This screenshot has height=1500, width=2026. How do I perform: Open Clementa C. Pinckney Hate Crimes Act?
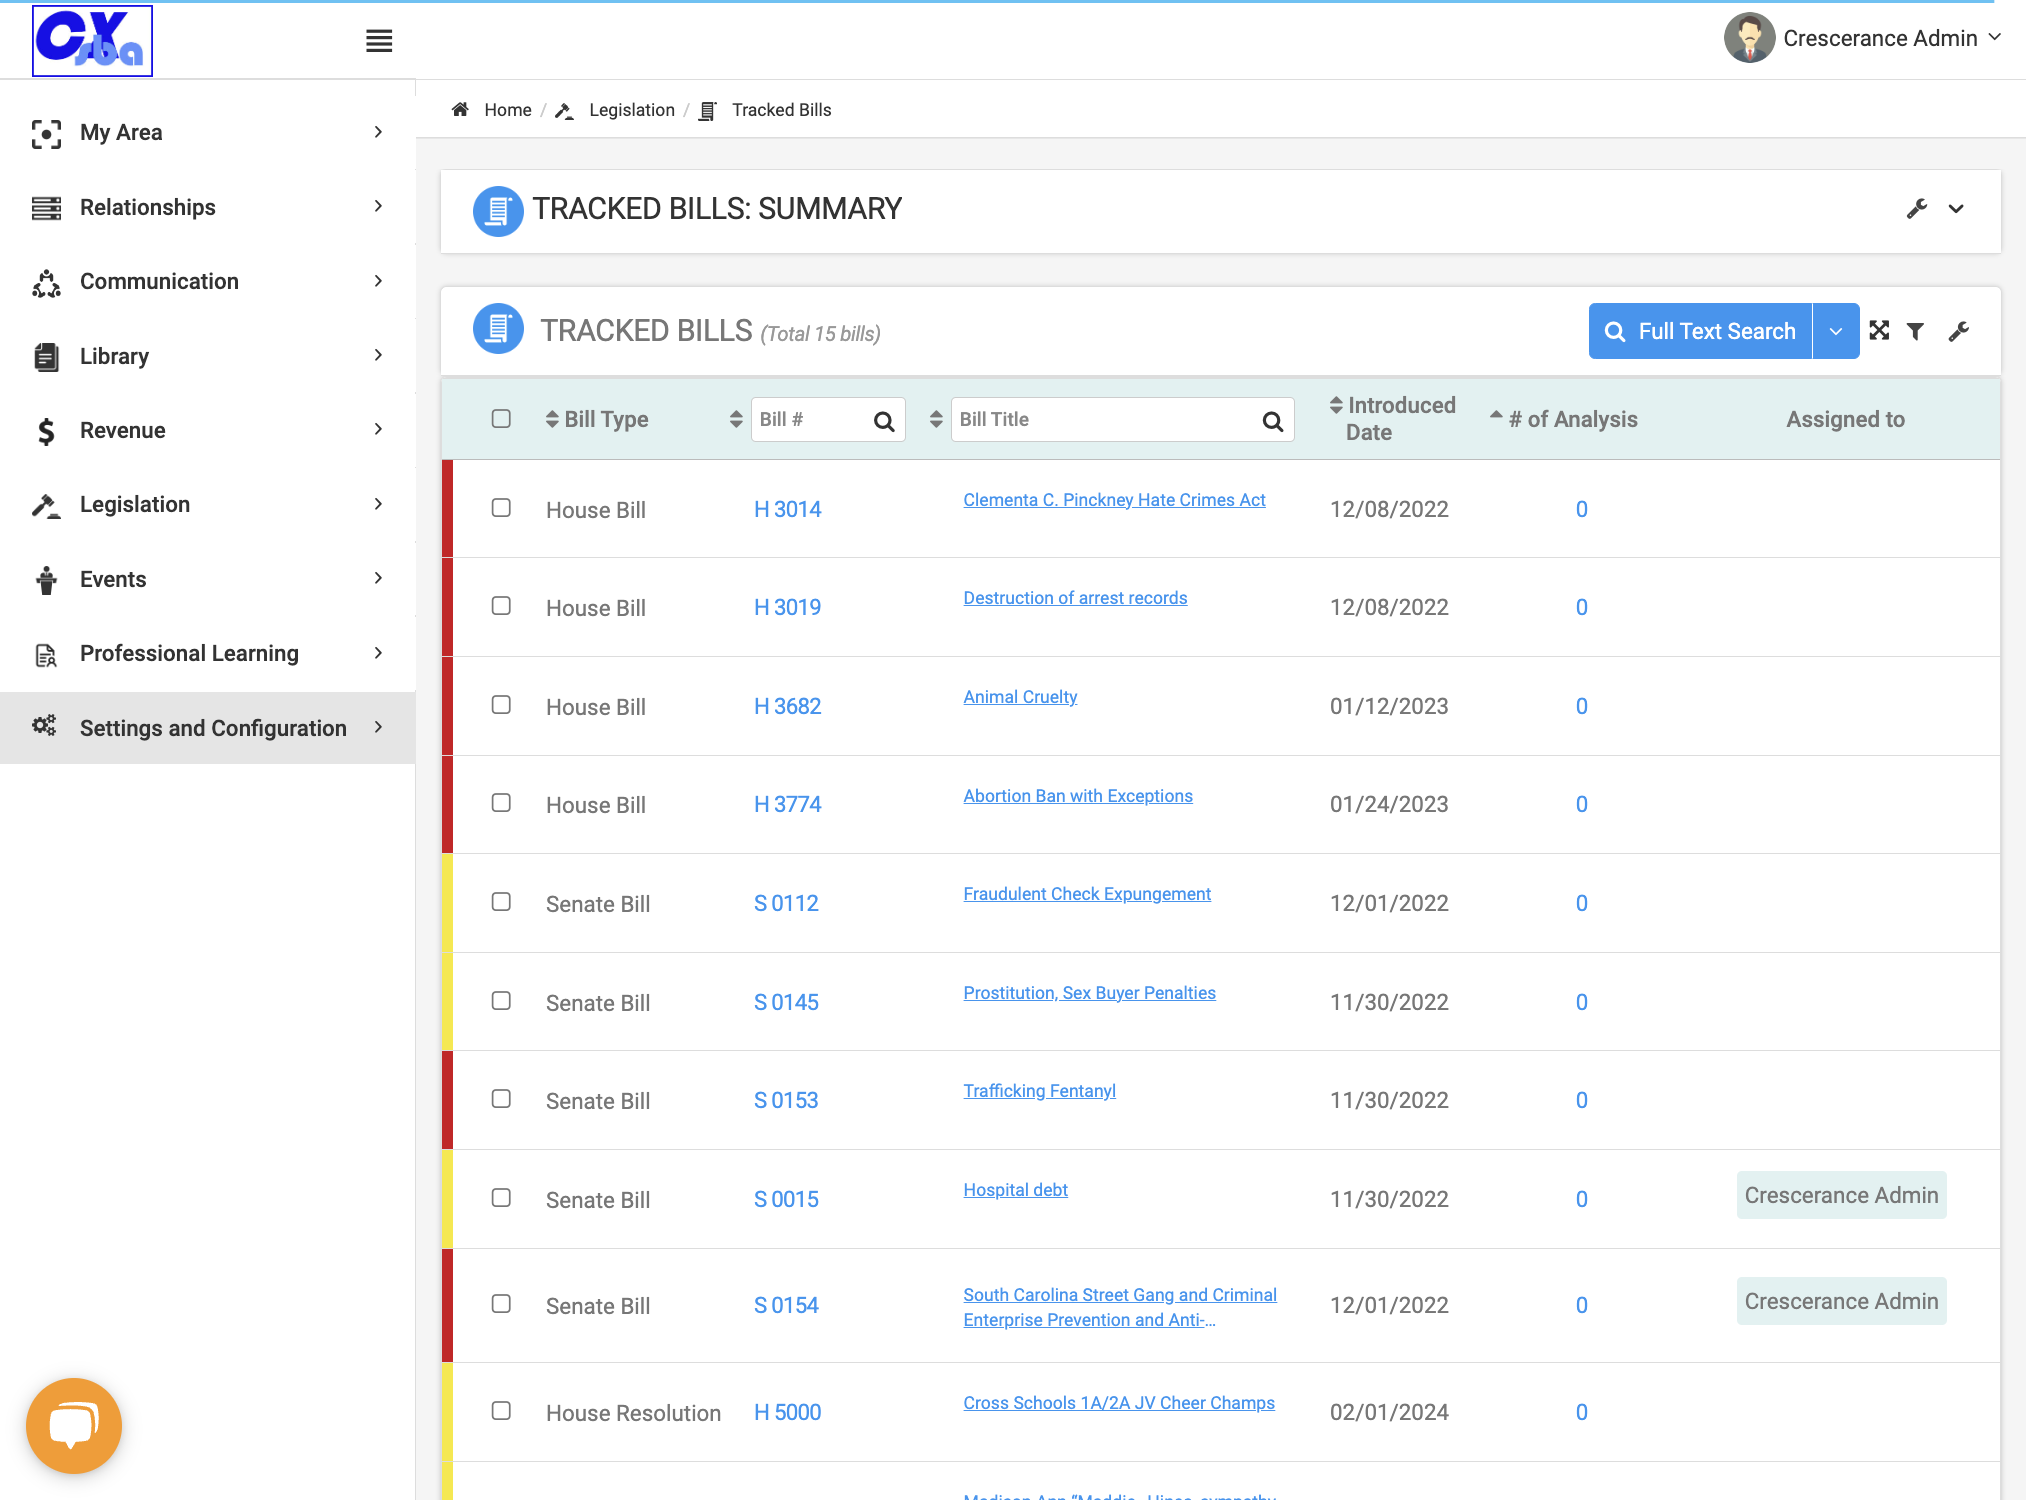(1114, 500)
